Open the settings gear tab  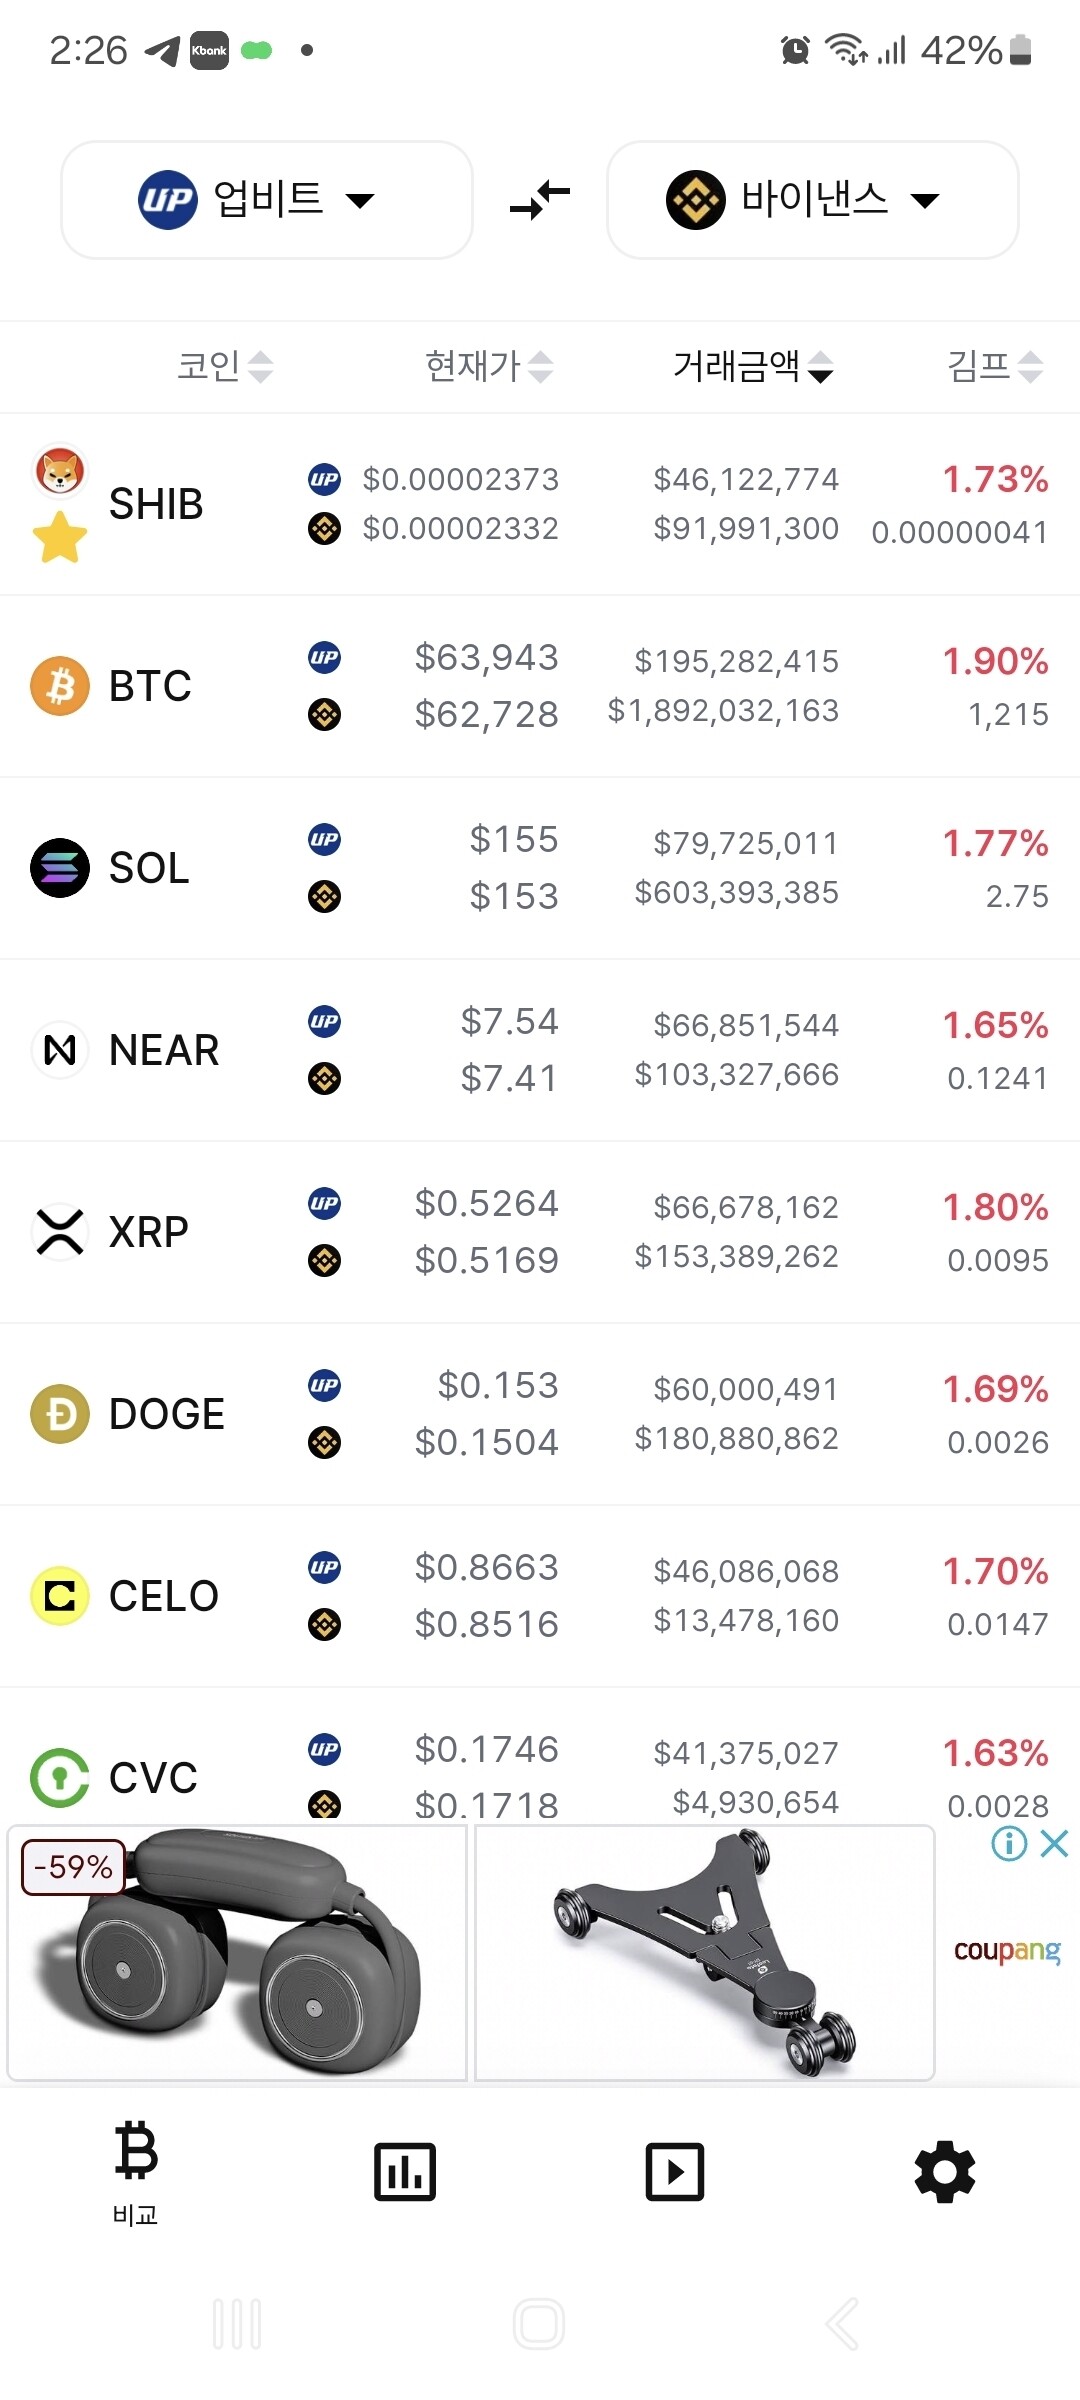coord(945,2171)
